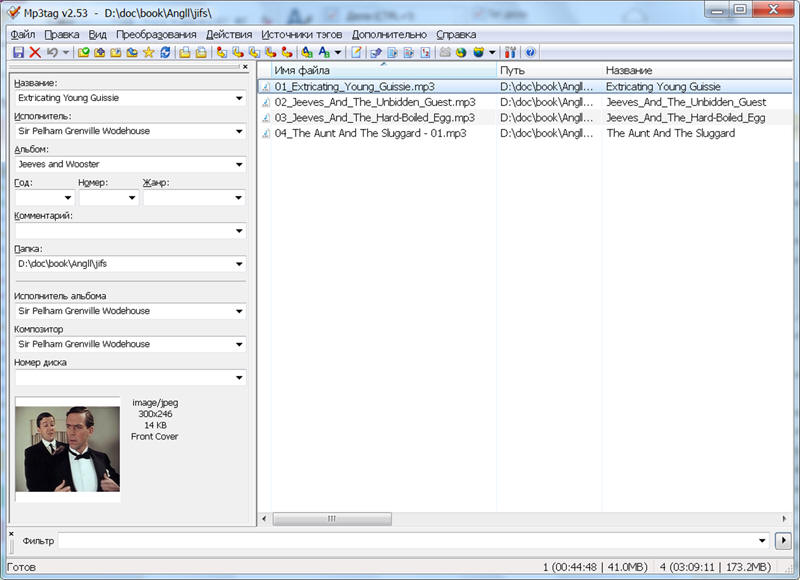This screenshot has height=580, width=800.
Task: Click title cell The Aunt And The Sluggard
Action: pos(670,133)
